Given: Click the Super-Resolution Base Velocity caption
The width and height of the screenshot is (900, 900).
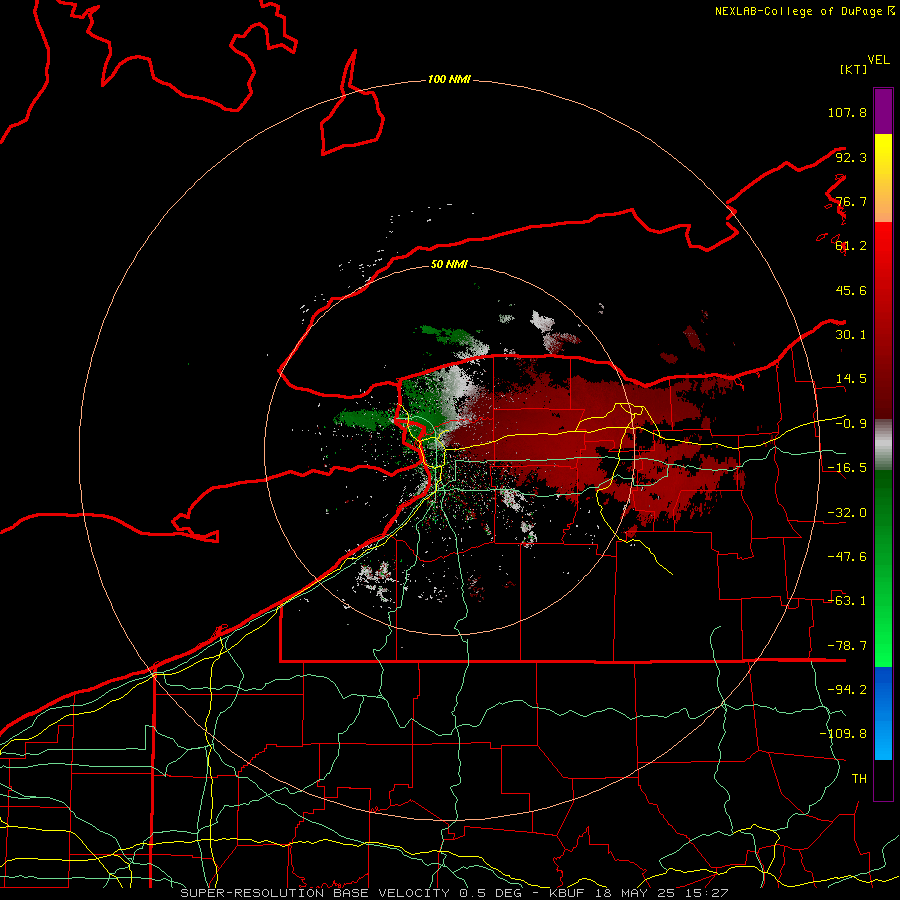Looking at the screenshot, I should click(455, 893).
